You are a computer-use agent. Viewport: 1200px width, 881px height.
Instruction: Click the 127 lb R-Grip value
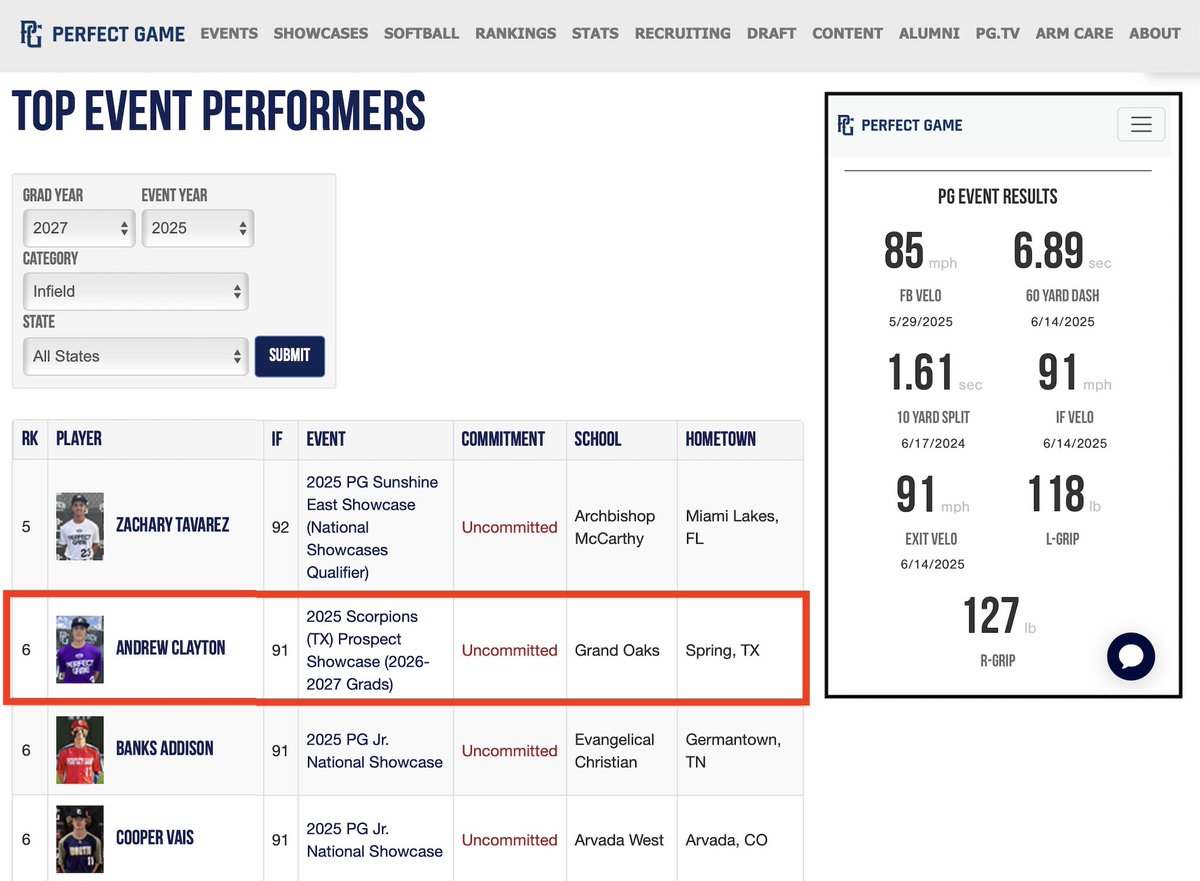click(x=999, y=616)
